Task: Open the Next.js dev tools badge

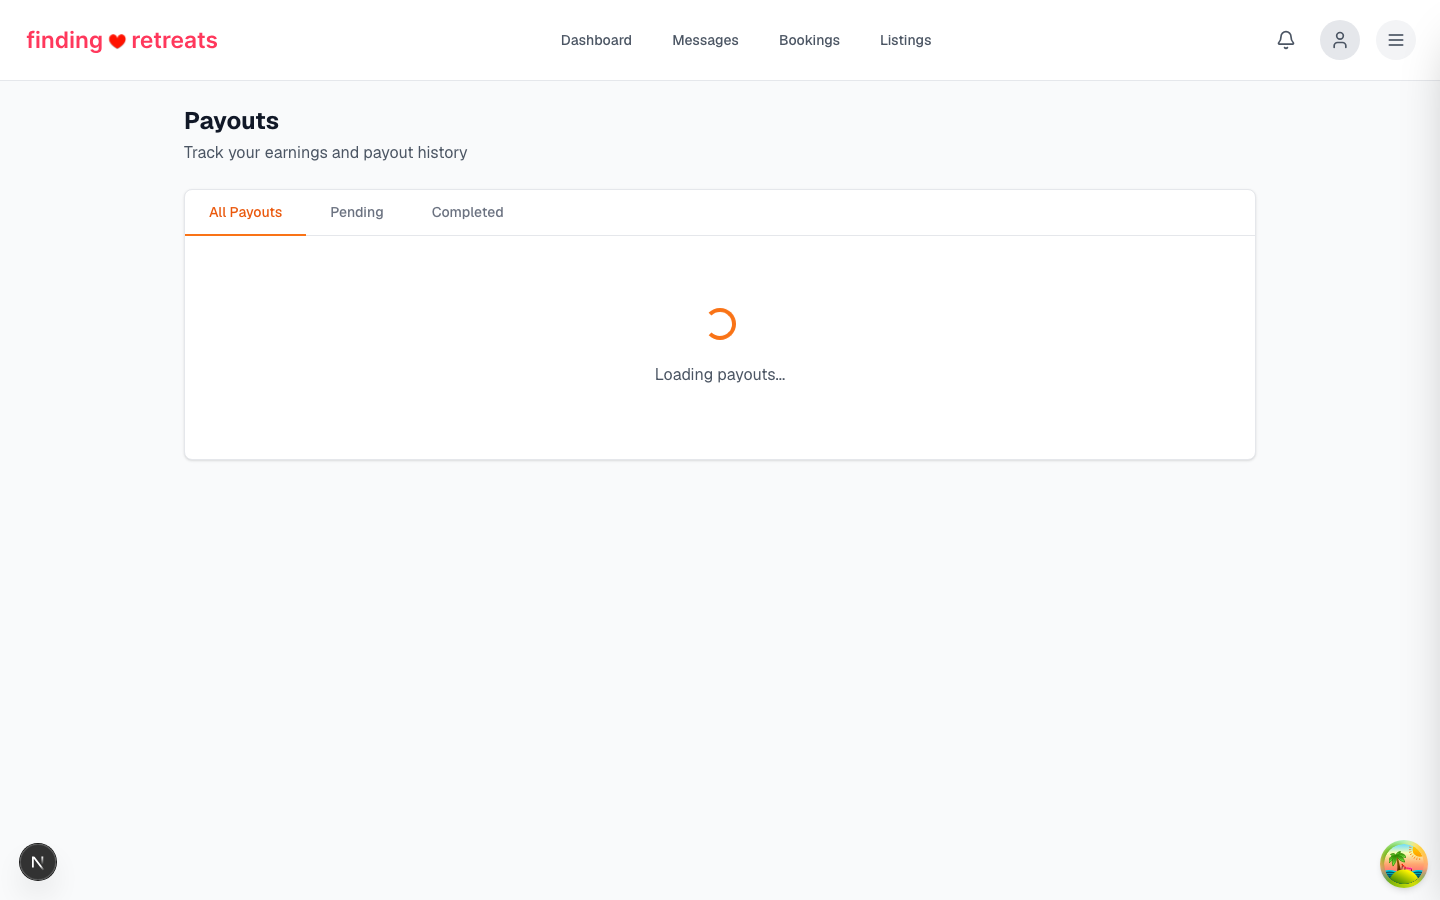Action: coord(38,862)
